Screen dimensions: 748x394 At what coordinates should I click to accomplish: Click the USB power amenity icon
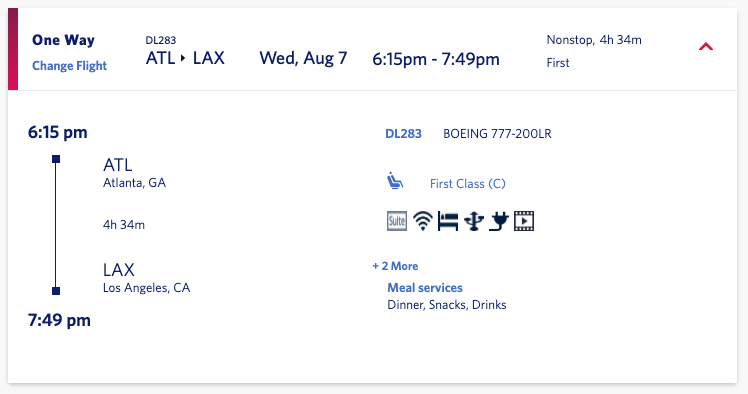coord(474,221)
